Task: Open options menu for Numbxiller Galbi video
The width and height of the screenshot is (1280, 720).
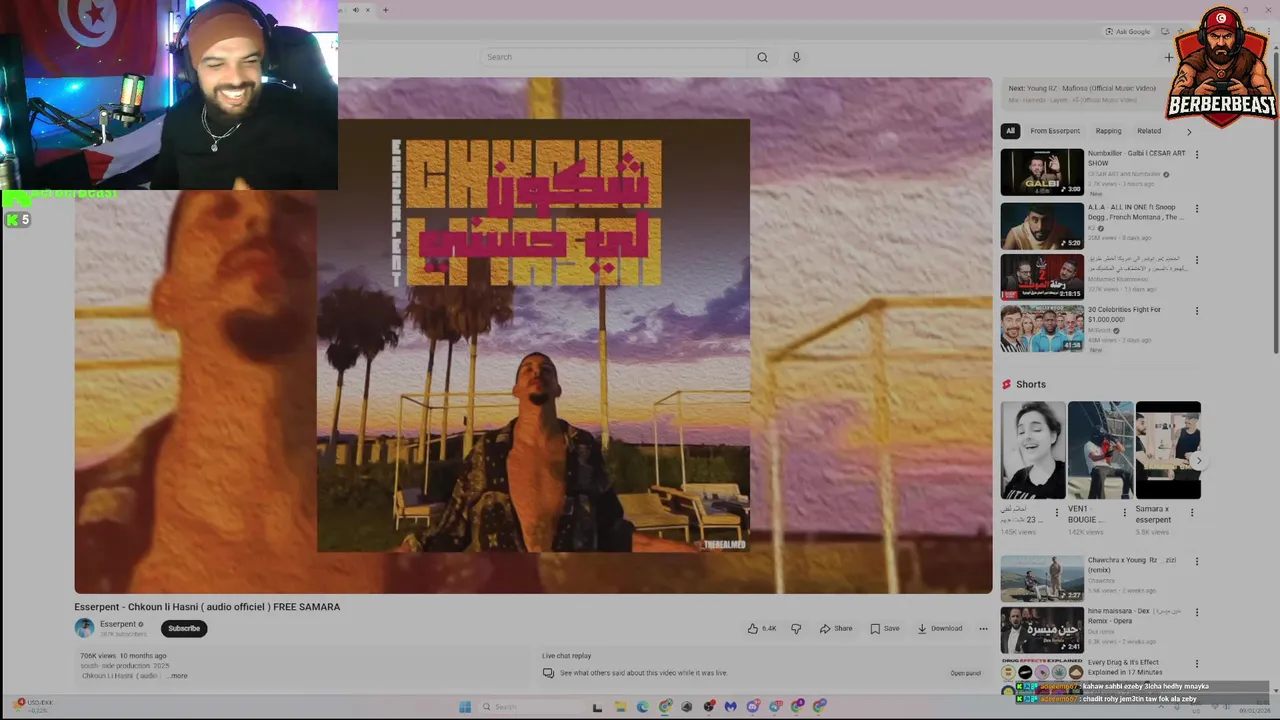Action: click(x=1196, y=155)
